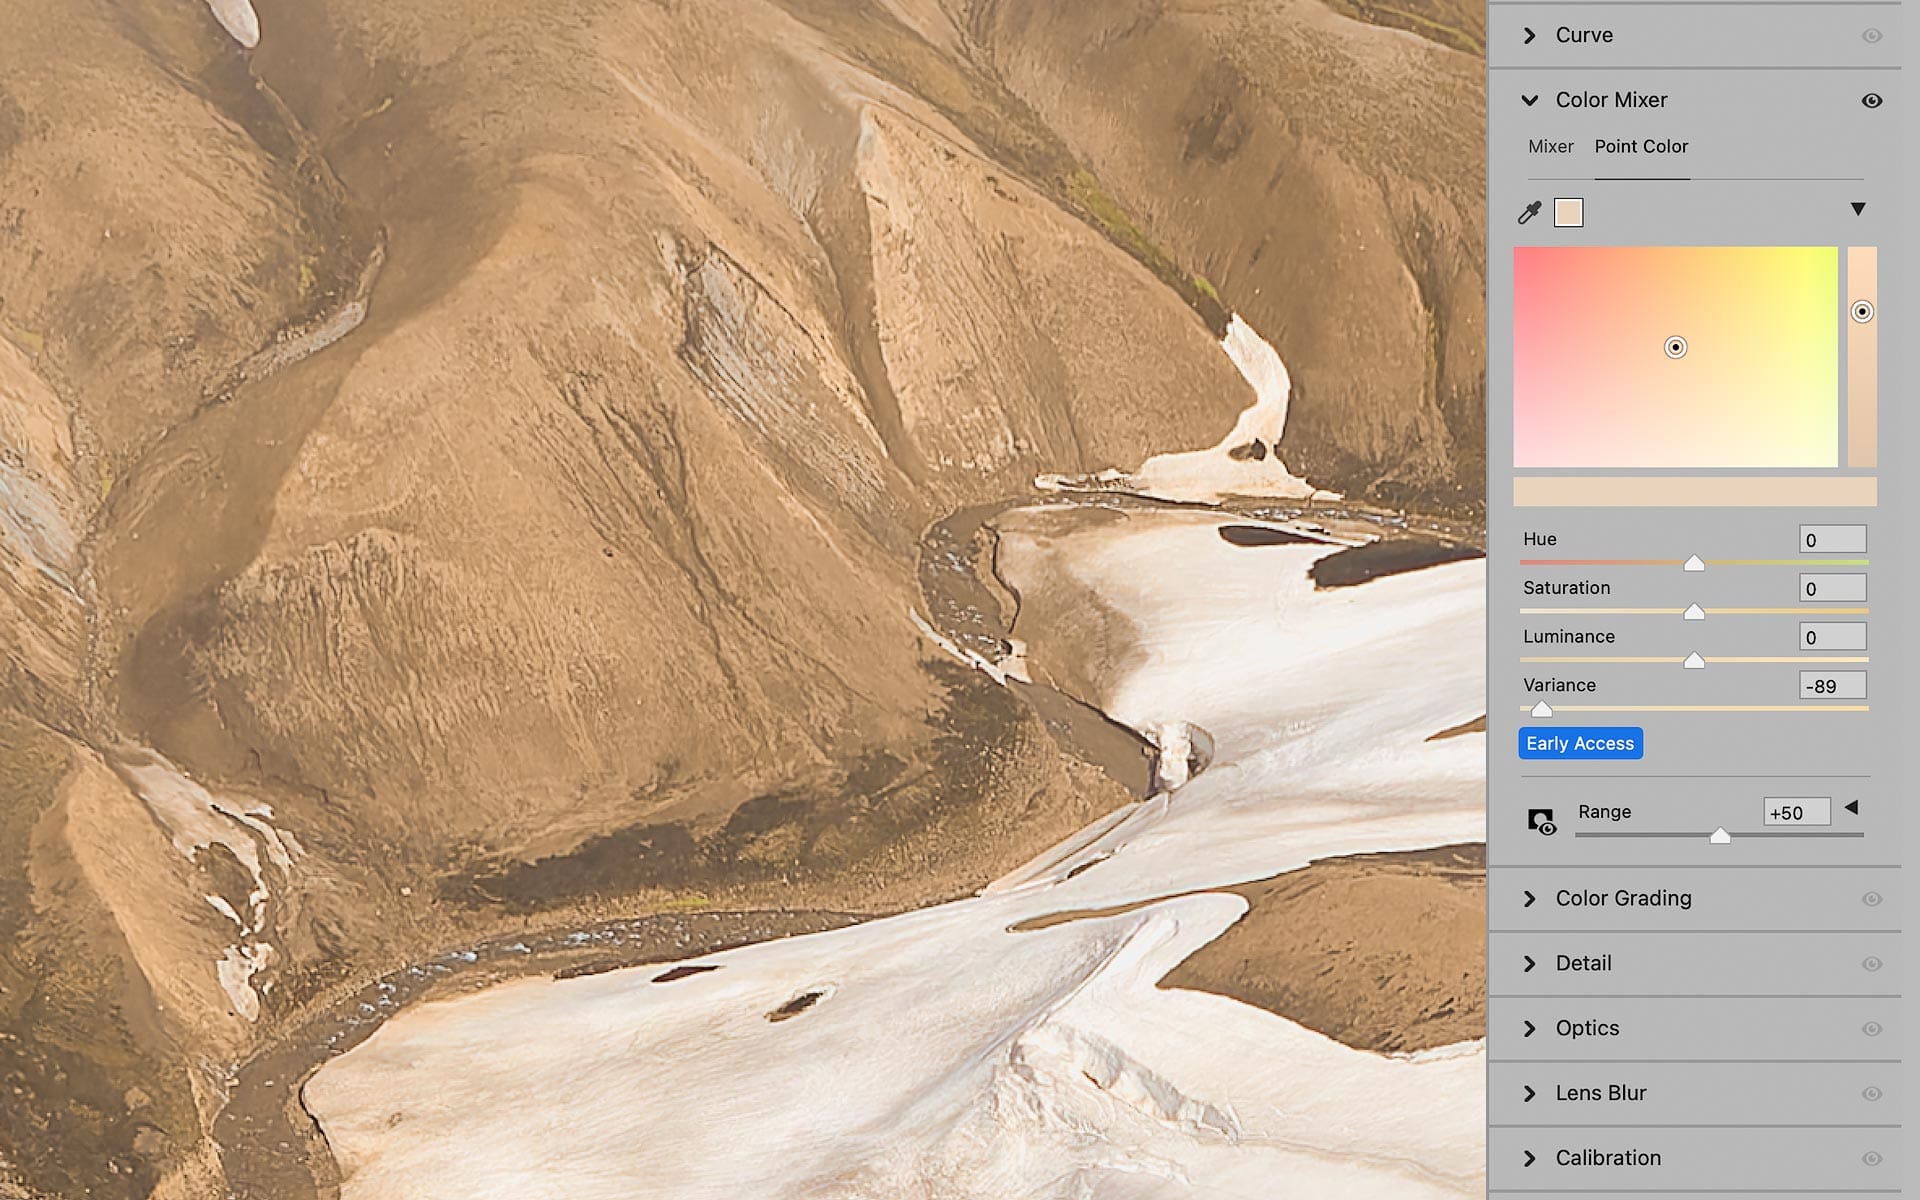Toggle Color Grading visibility eye
The image size is (1920, 1200).
tap(1872, 899)
